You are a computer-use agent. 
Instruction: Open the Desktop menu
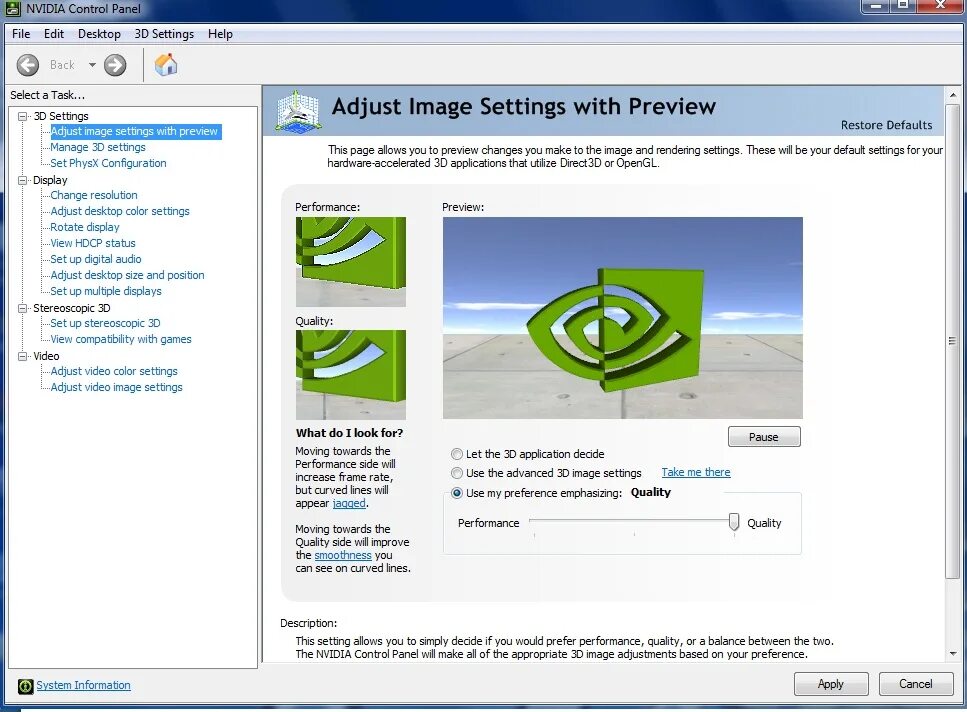click(x=99, y=34)
